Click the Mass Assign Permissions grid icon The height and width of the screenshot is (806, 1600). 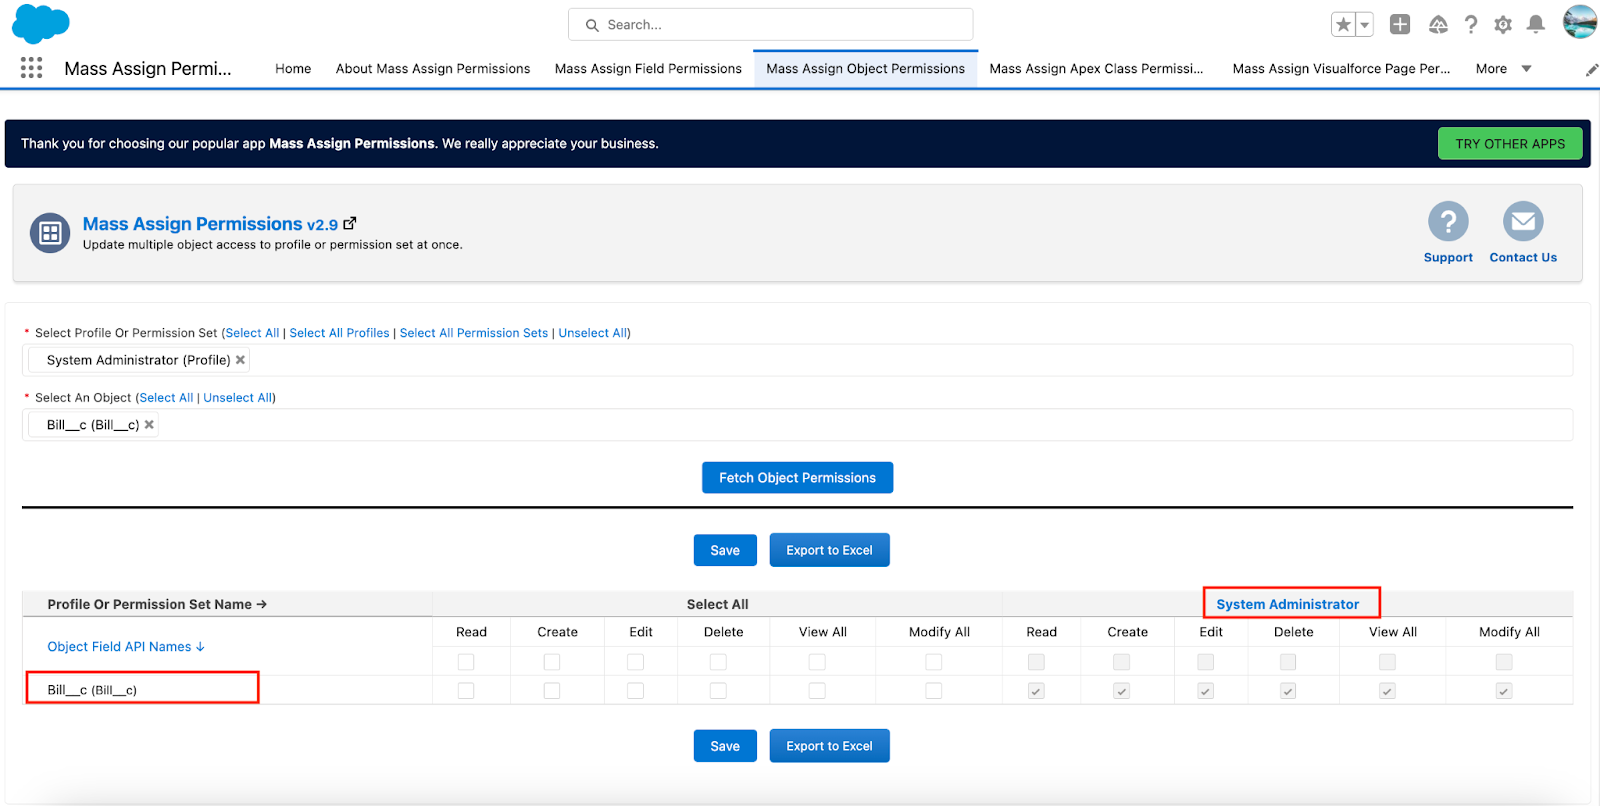(50, 233)
